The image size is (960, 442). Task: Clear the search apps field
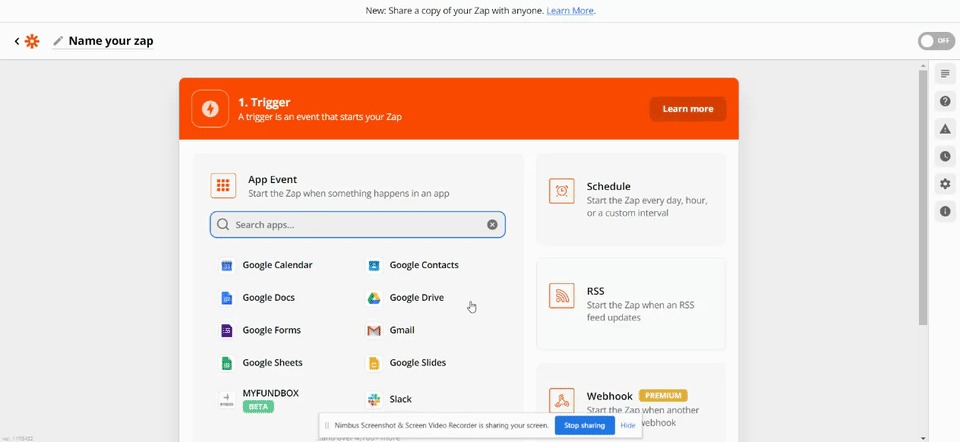pyautogui.click(x=492, y=225)
